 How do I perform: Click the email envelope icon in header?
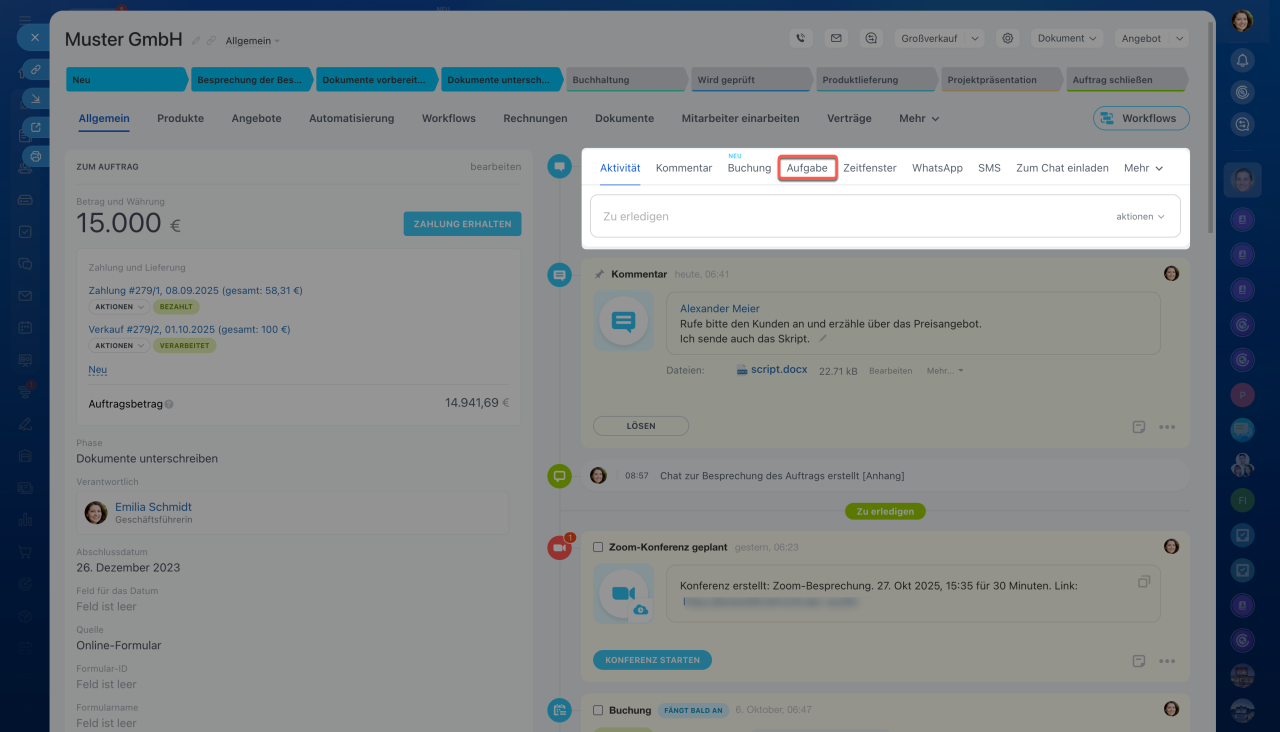click(836, 38)
